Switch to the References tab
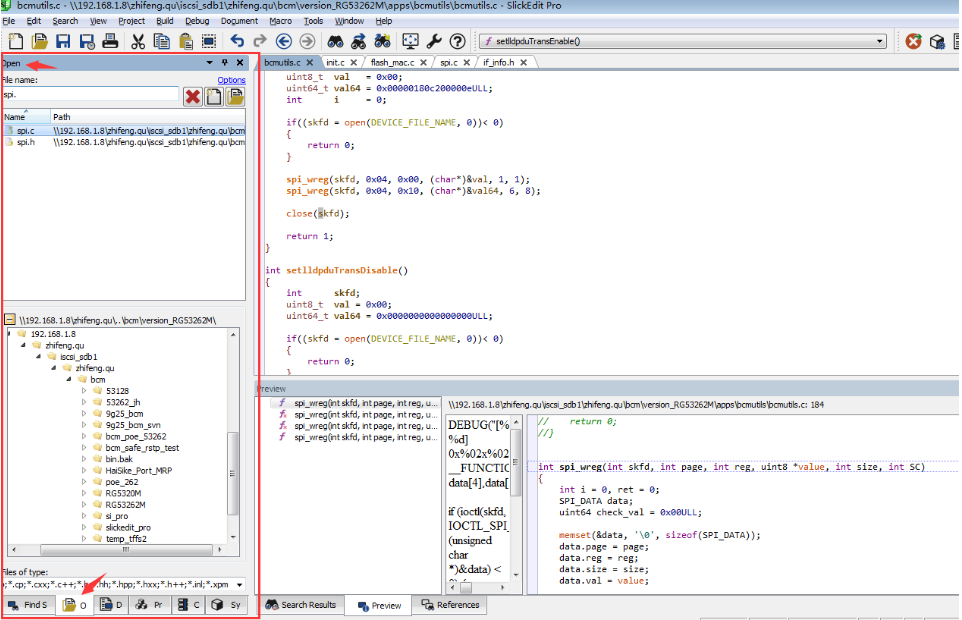Viewport: 962px width, 620px height. pos(449,605)
